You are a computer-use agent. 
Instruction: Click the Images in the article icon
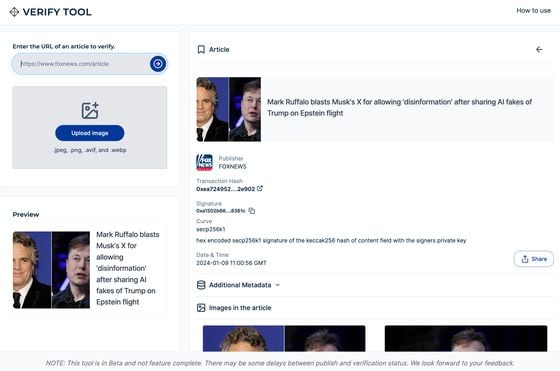[x=201, y=307]
